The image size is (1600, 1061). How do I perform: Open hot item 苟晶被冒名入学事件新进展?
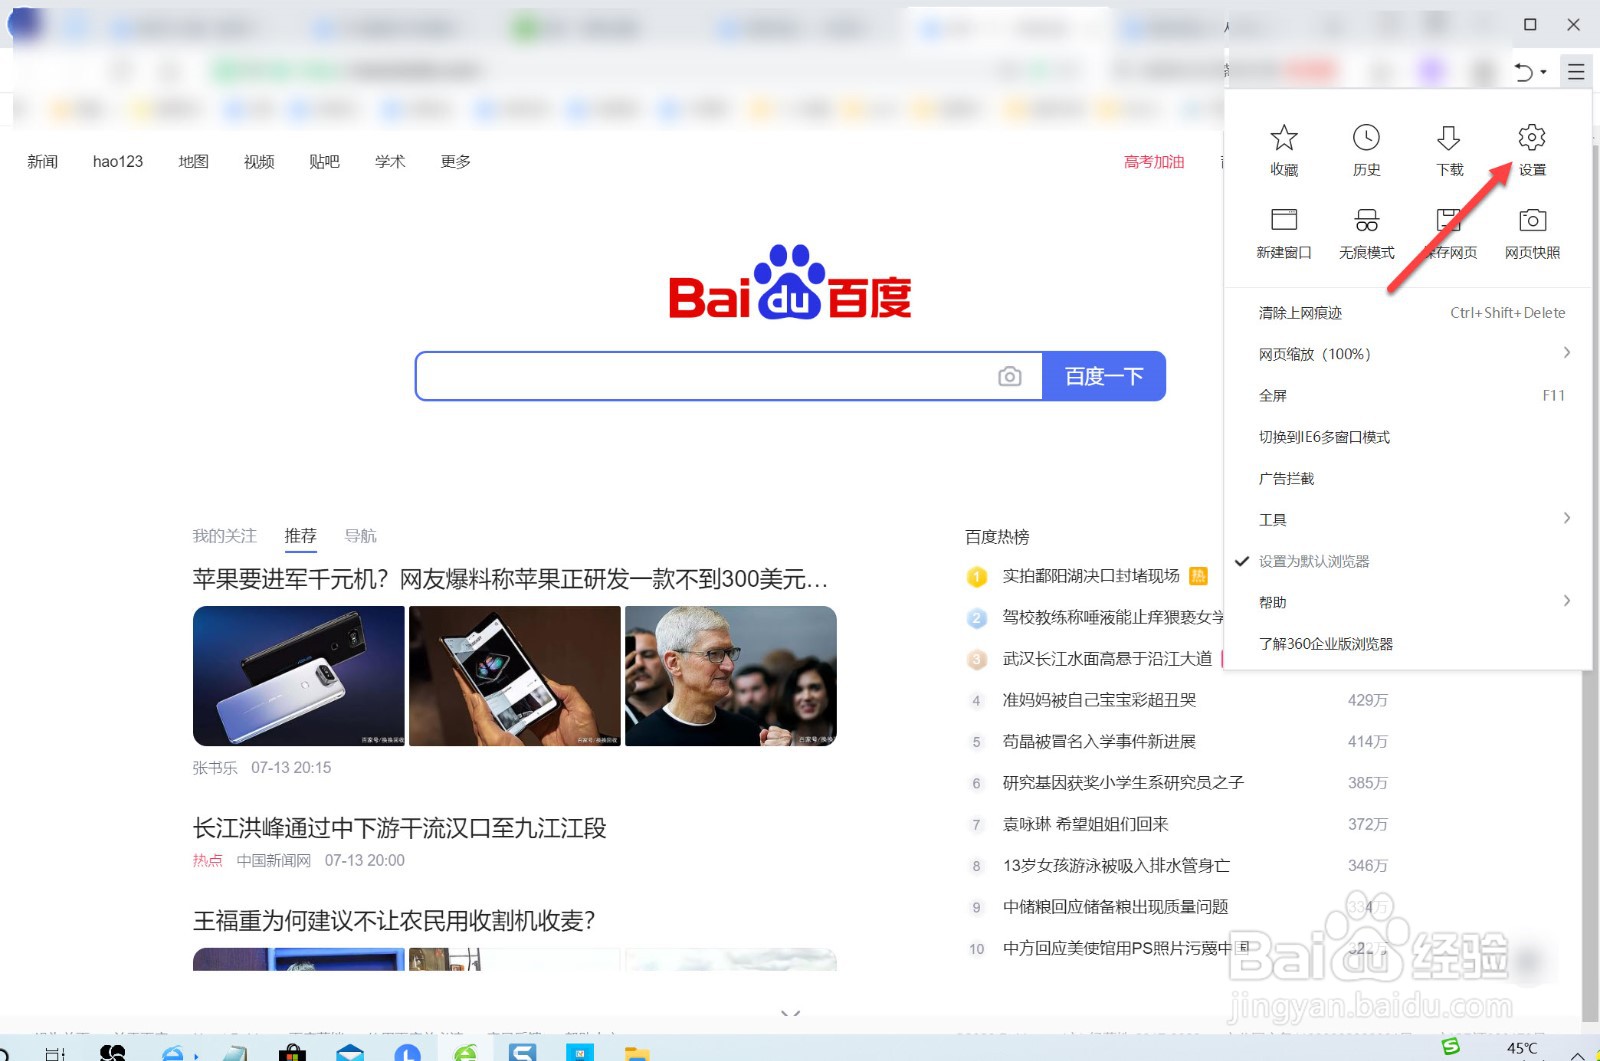point(1100,741)
